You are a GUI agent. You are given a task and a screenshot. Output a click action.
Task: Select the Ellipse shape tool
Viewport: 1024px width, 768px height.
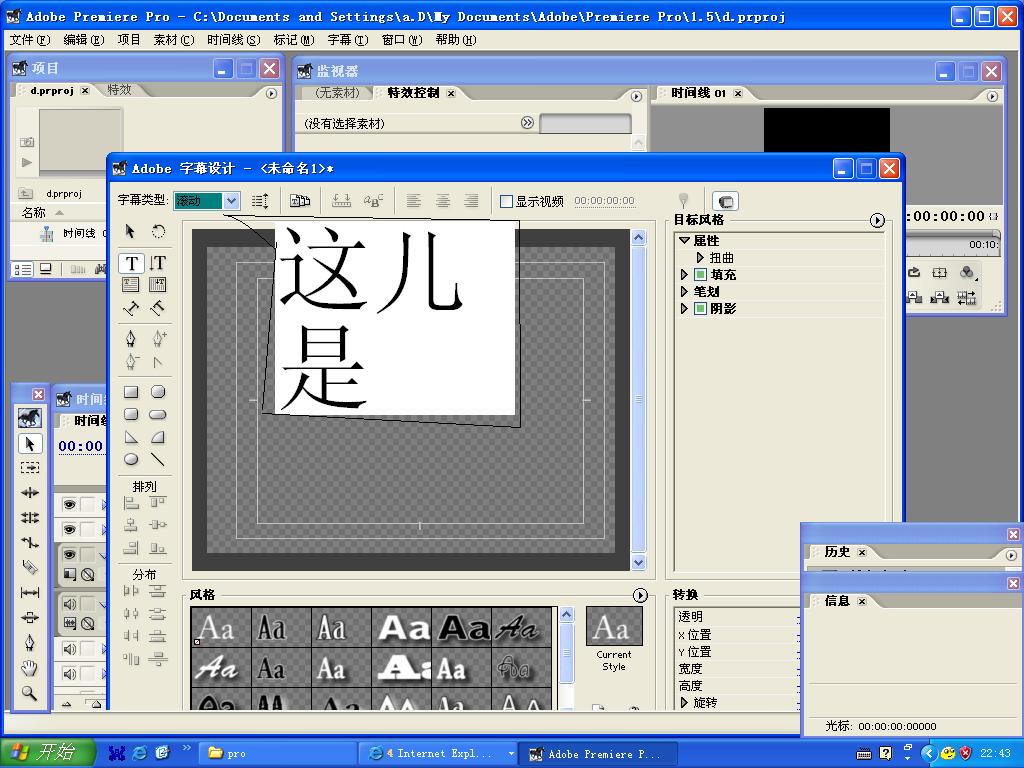[131, 459]
